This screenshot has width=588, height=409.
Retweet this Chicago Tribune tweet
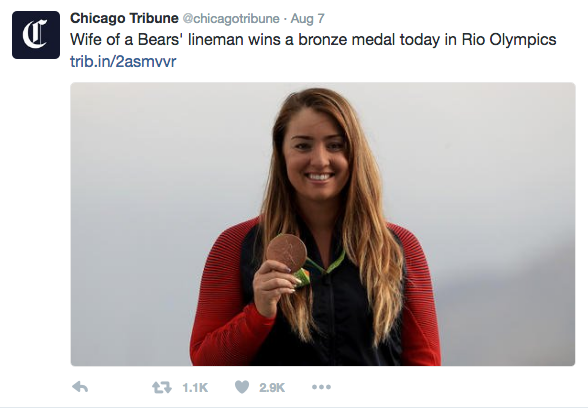[162, 387]
